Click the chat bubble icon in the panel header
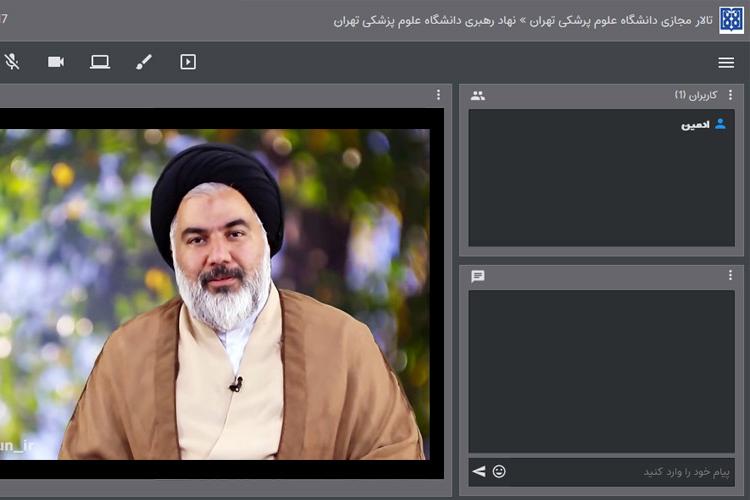The height and width of the screenshot is (500, 750). [x=478, y=276]
